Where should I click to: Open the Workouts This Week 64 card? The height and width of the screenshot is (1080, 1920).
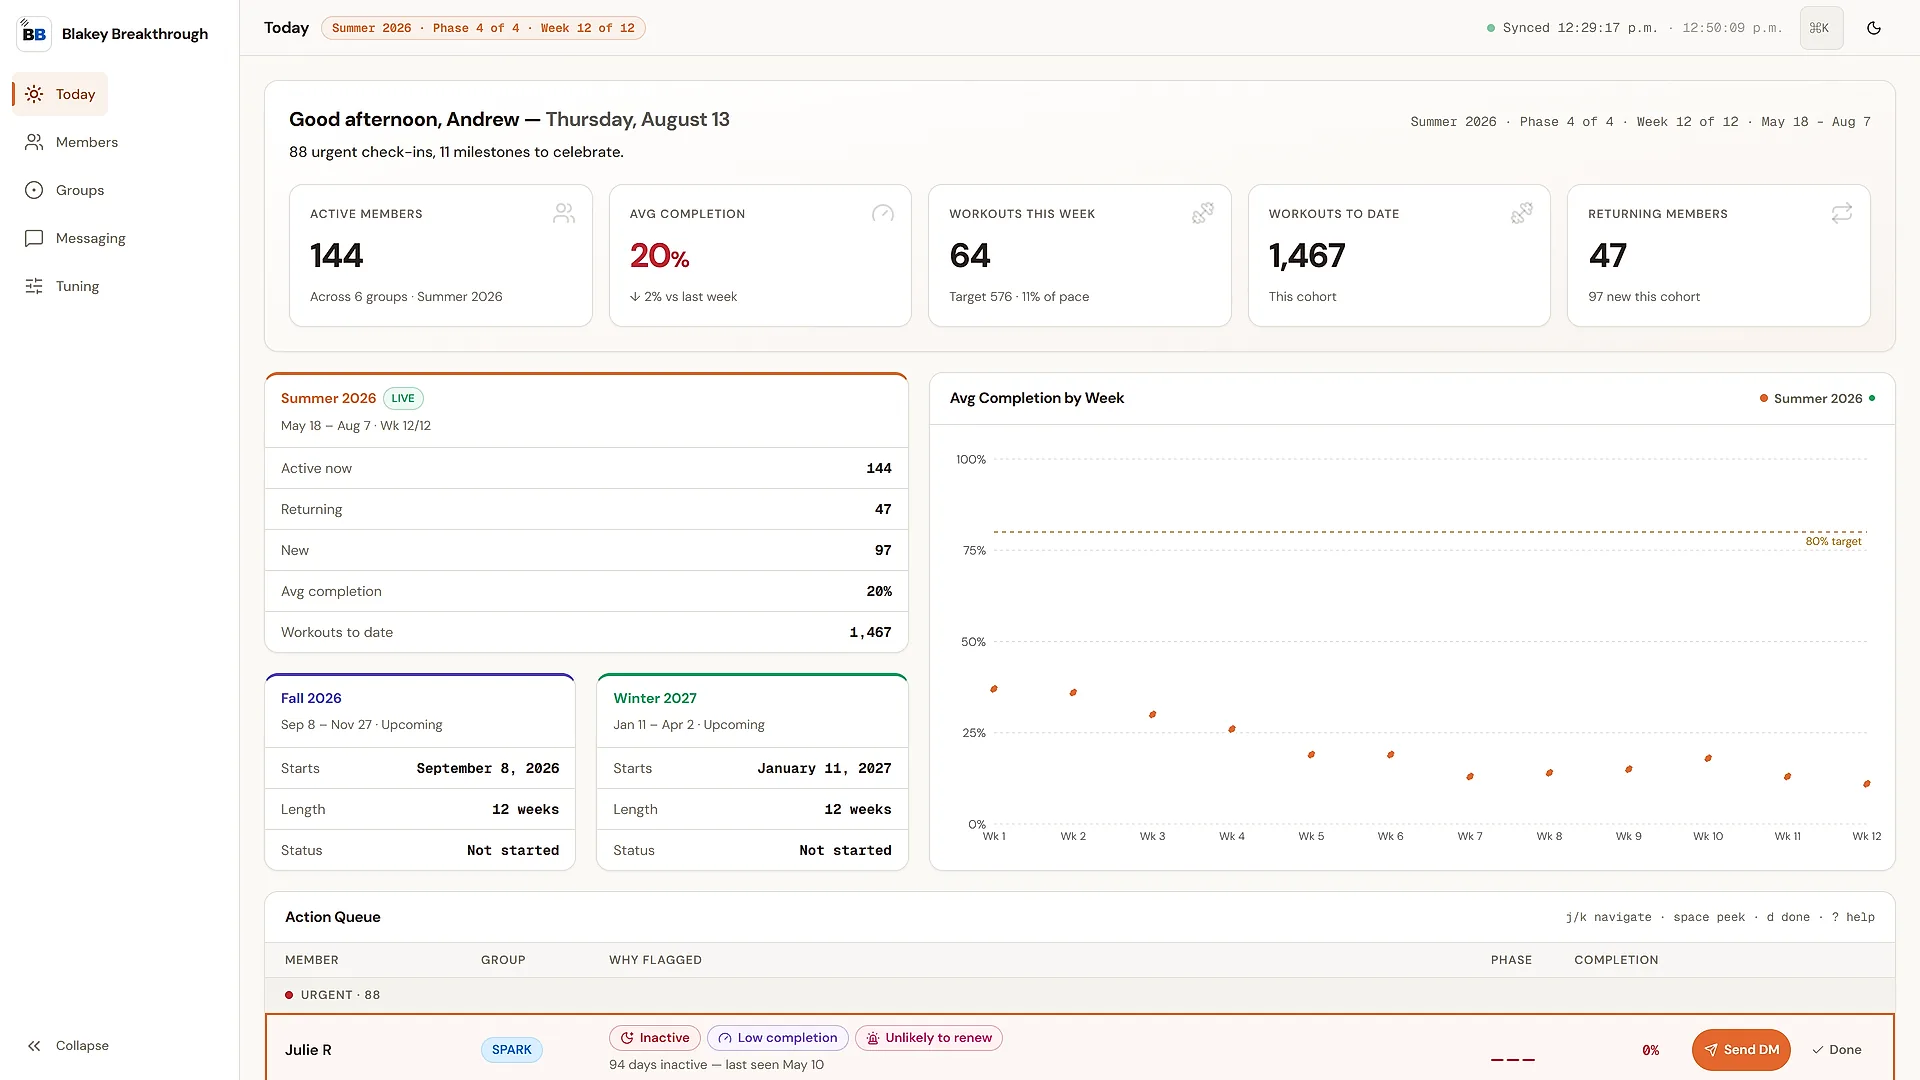[x=1080, y=255]
